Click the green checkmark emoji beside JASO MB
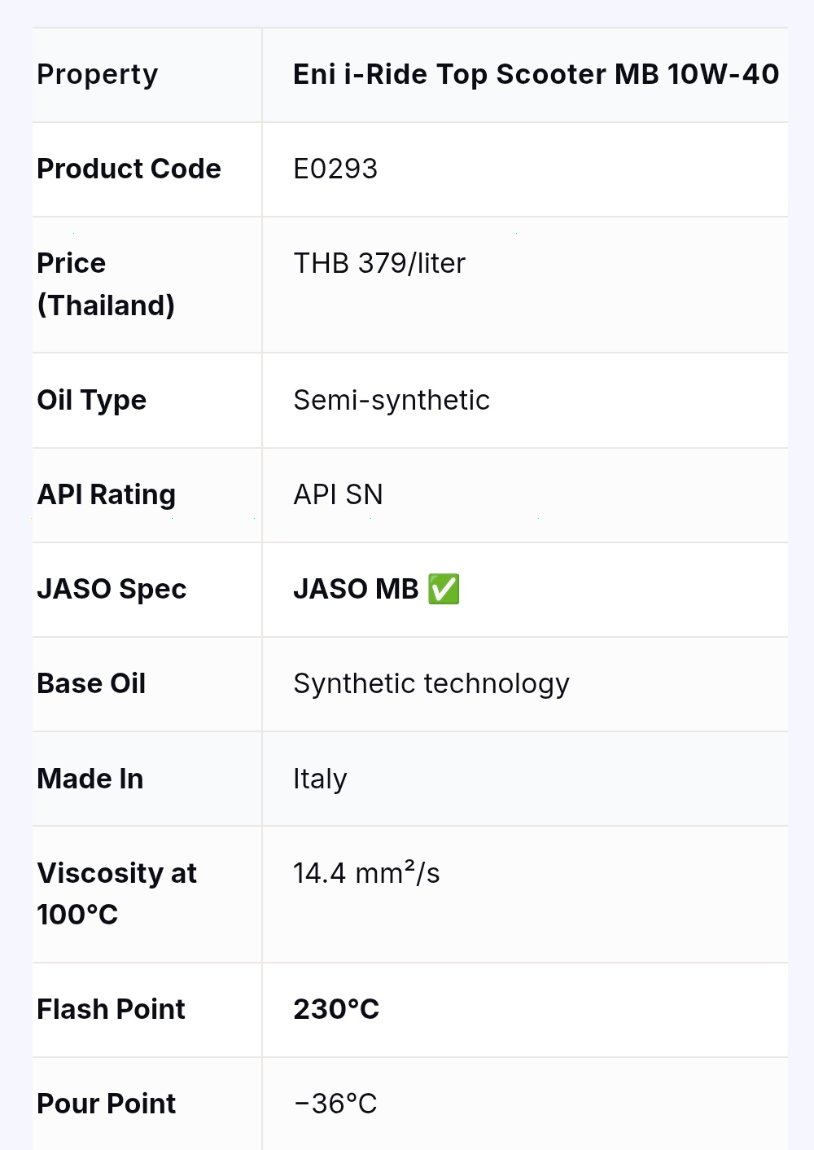The height and width of the screenshot is (1150, 814). point(444,589)
